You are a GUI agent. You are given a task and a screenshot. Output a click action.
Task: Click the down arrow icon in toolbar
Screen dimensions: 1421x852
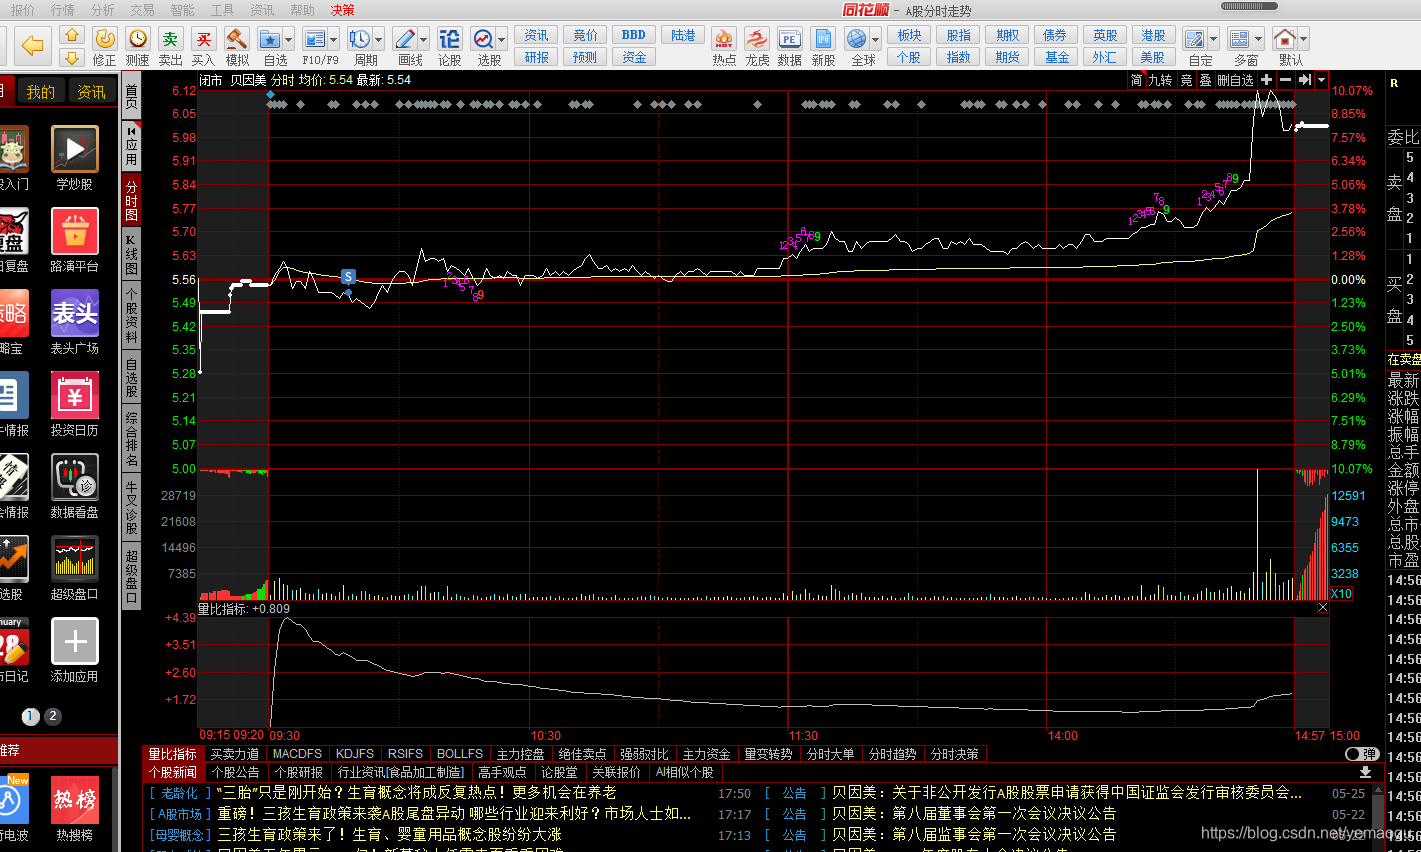coord(71,57)
